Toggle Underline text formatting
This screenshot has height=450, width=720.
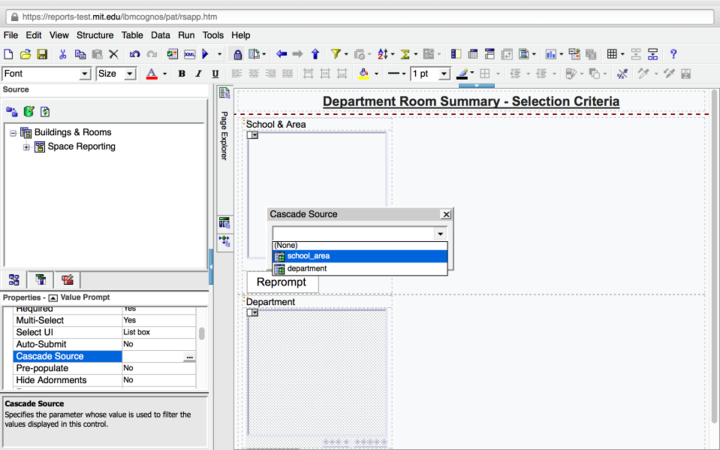click(215, 74)
